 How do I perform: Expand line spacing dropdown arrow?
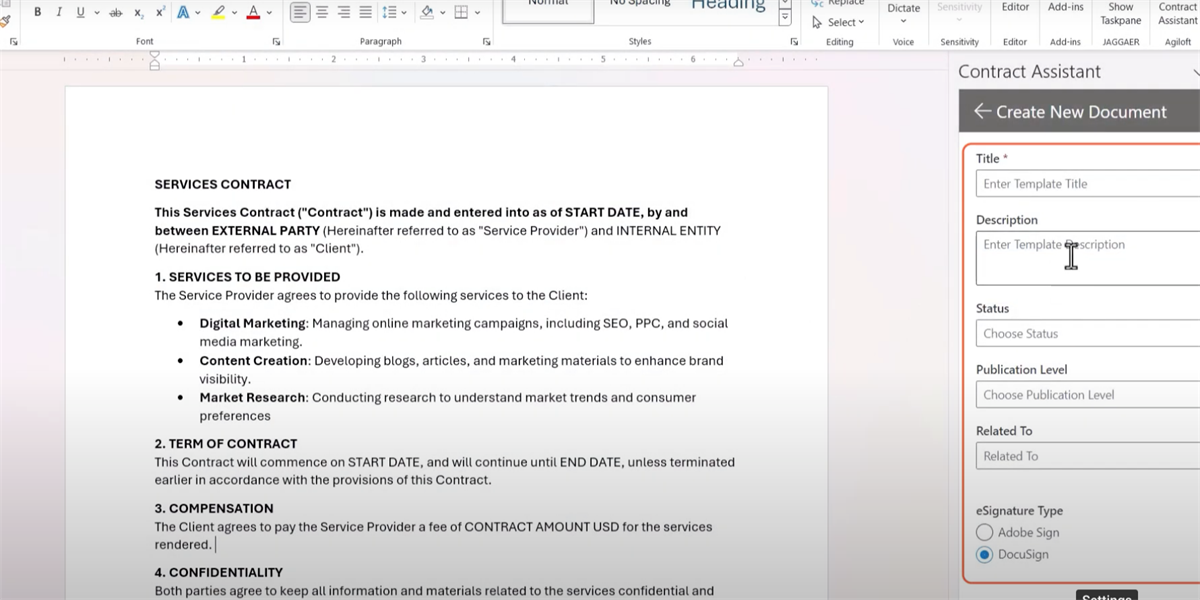(x=403, y=12)
